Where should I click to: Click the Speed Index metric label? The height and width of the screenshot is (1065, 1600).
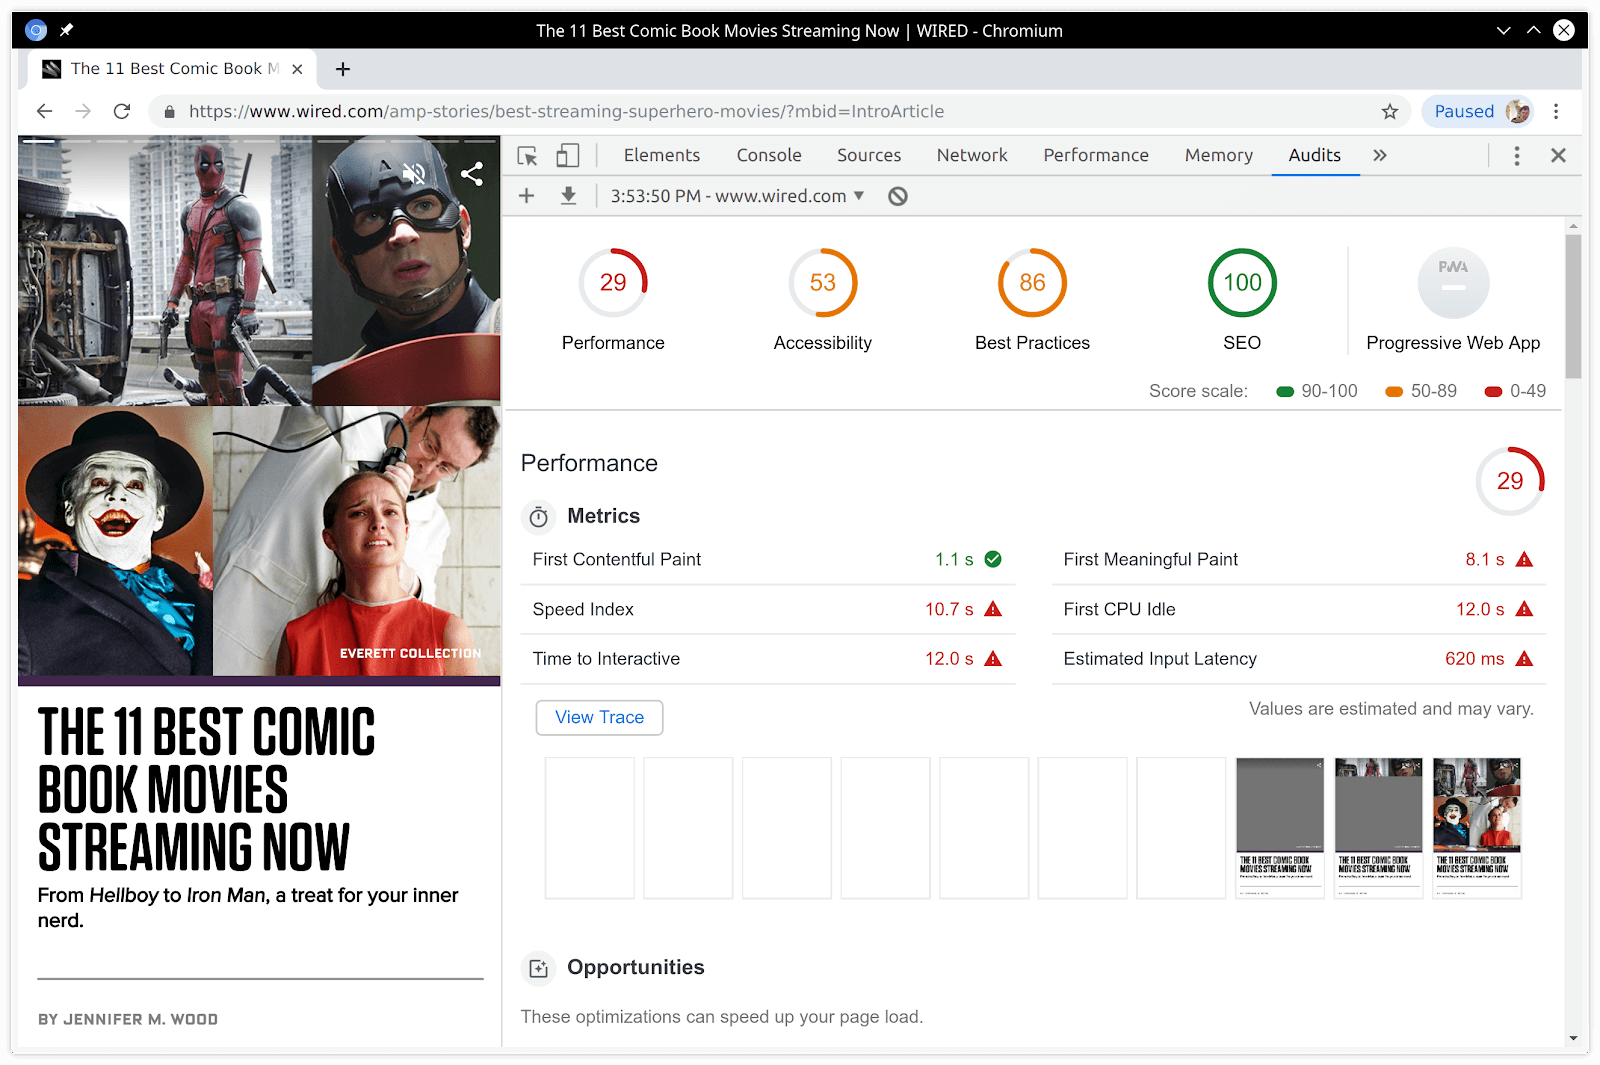(583, 609)
